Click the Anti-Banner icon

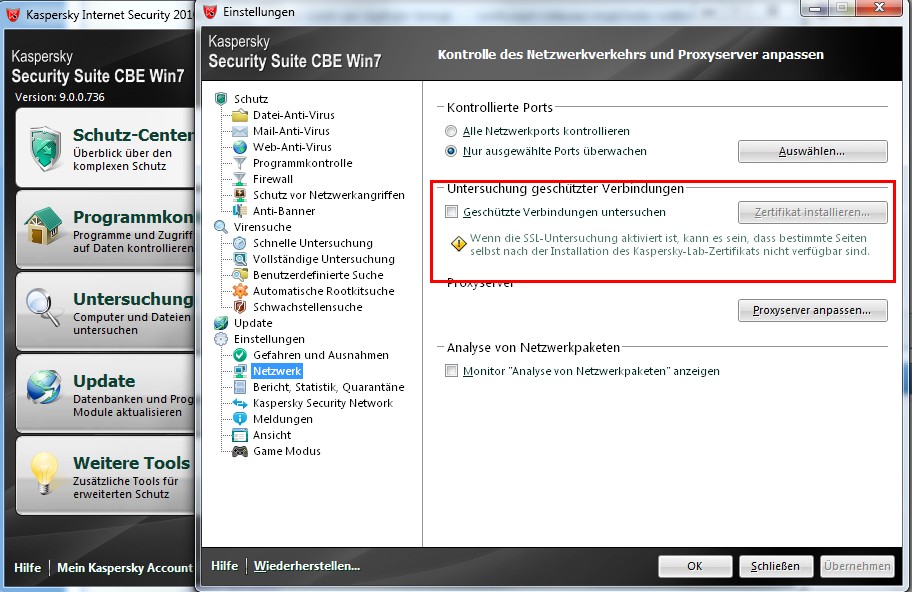click(240, 211)
